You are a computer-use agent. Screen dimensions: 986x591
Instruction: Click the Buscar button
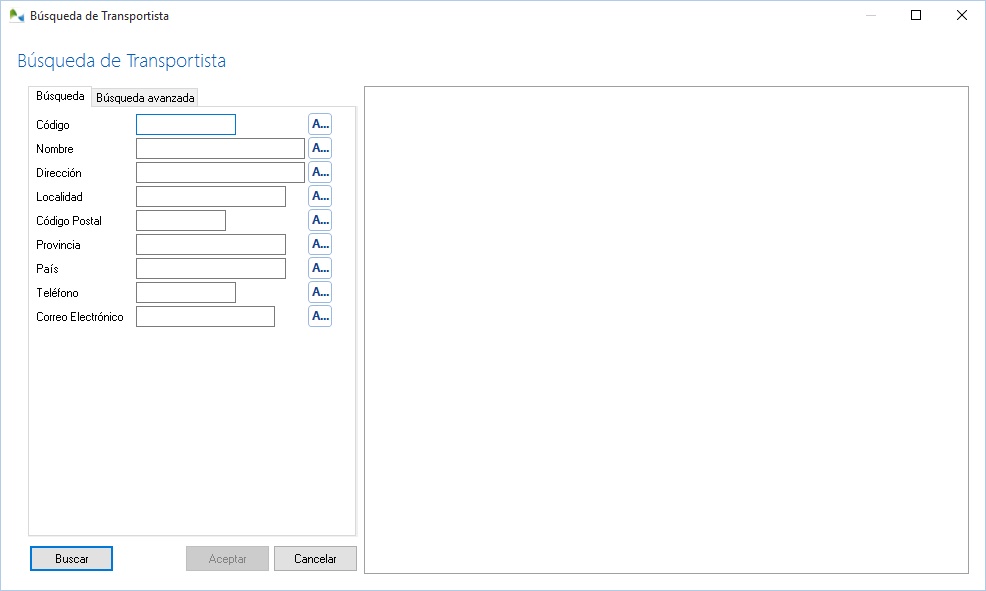tap(71, 559)
